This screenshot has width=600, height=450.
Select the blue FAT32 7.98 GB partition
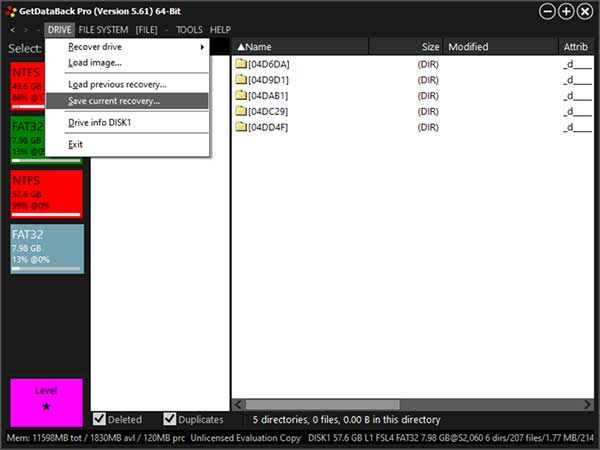(47, 248)
